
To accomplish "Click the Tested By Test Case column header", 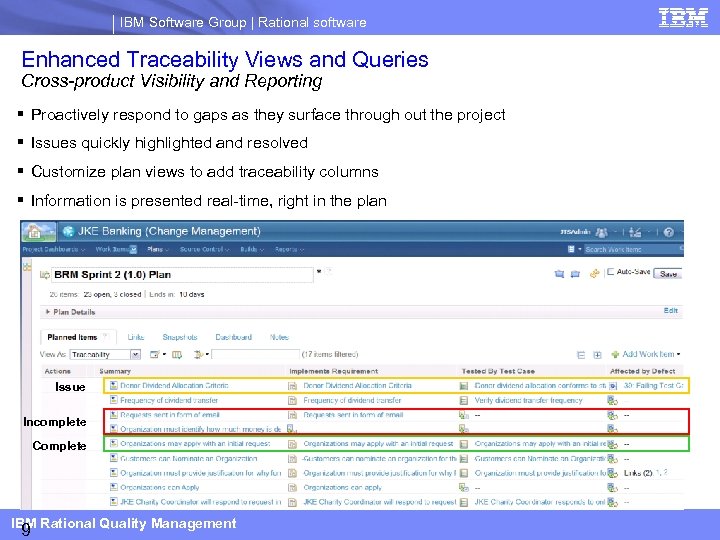I will [498, 371].
